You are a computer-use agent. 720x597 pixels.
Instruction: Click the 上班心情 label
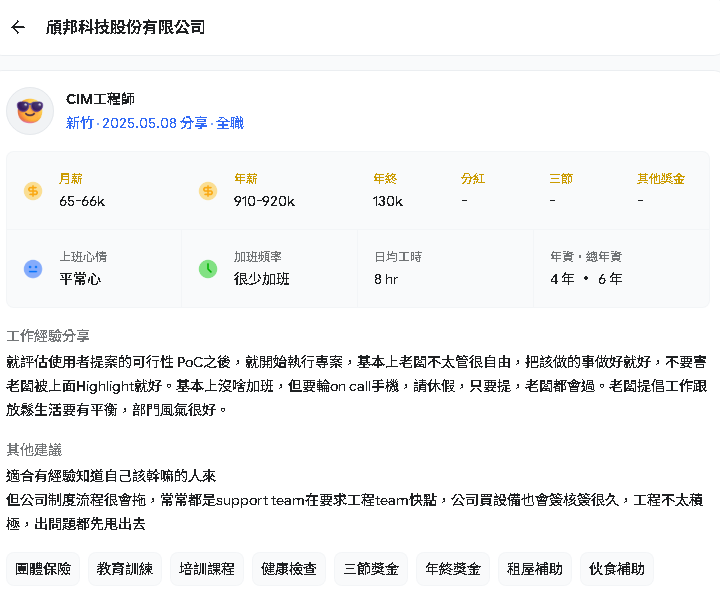[83, 257]
